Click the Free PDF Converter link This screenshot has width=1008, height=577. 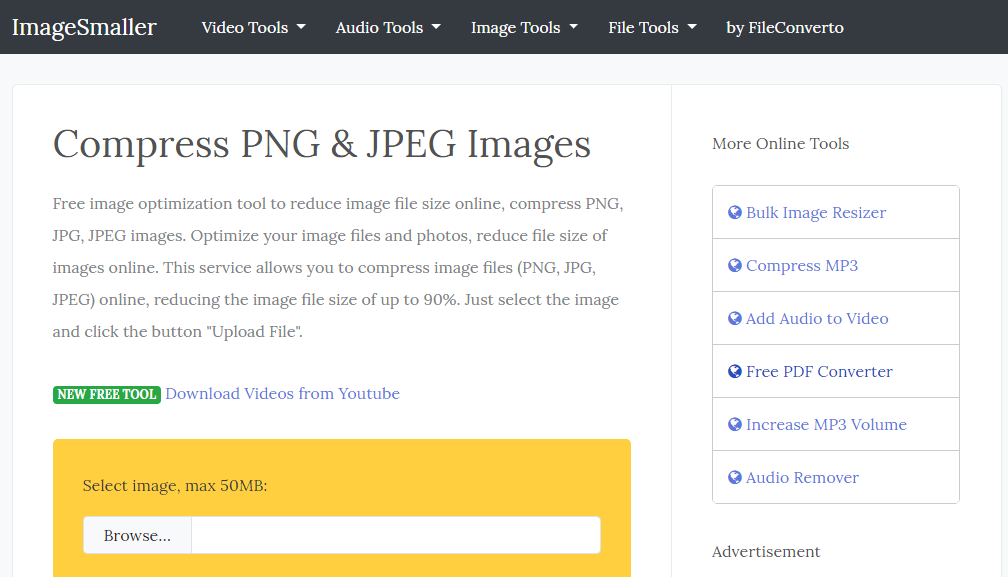pos(819,371)
